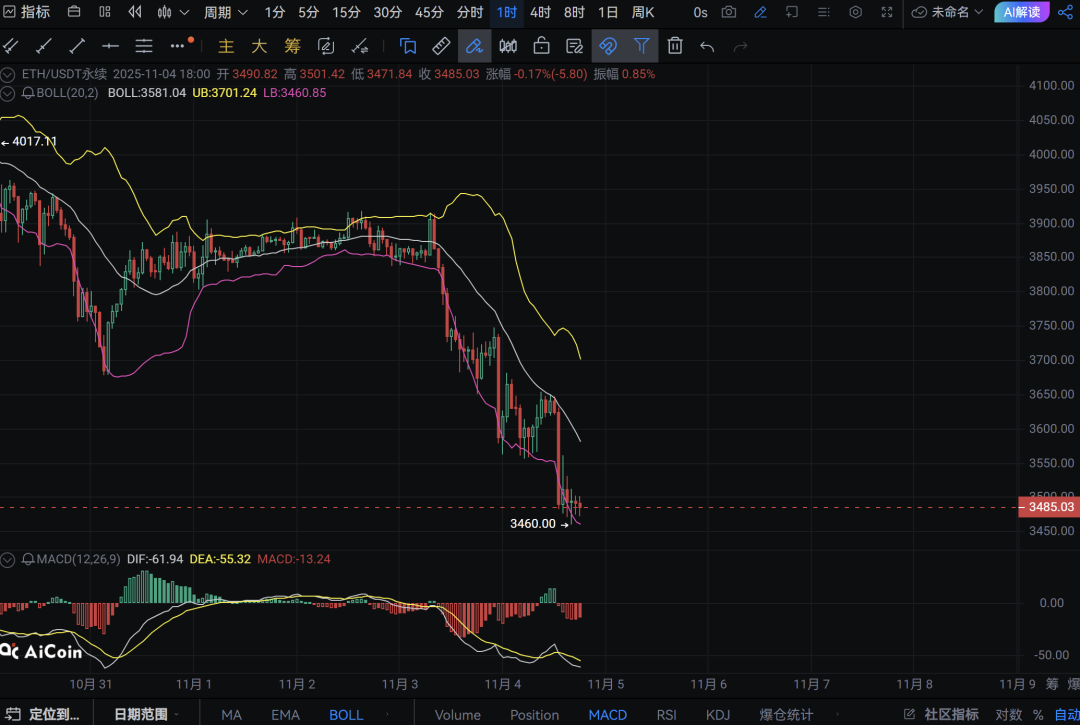This screenshot has width=1080, height=725.
Task: Collapse the MACD indicator panel chevron
Action: 9,558
